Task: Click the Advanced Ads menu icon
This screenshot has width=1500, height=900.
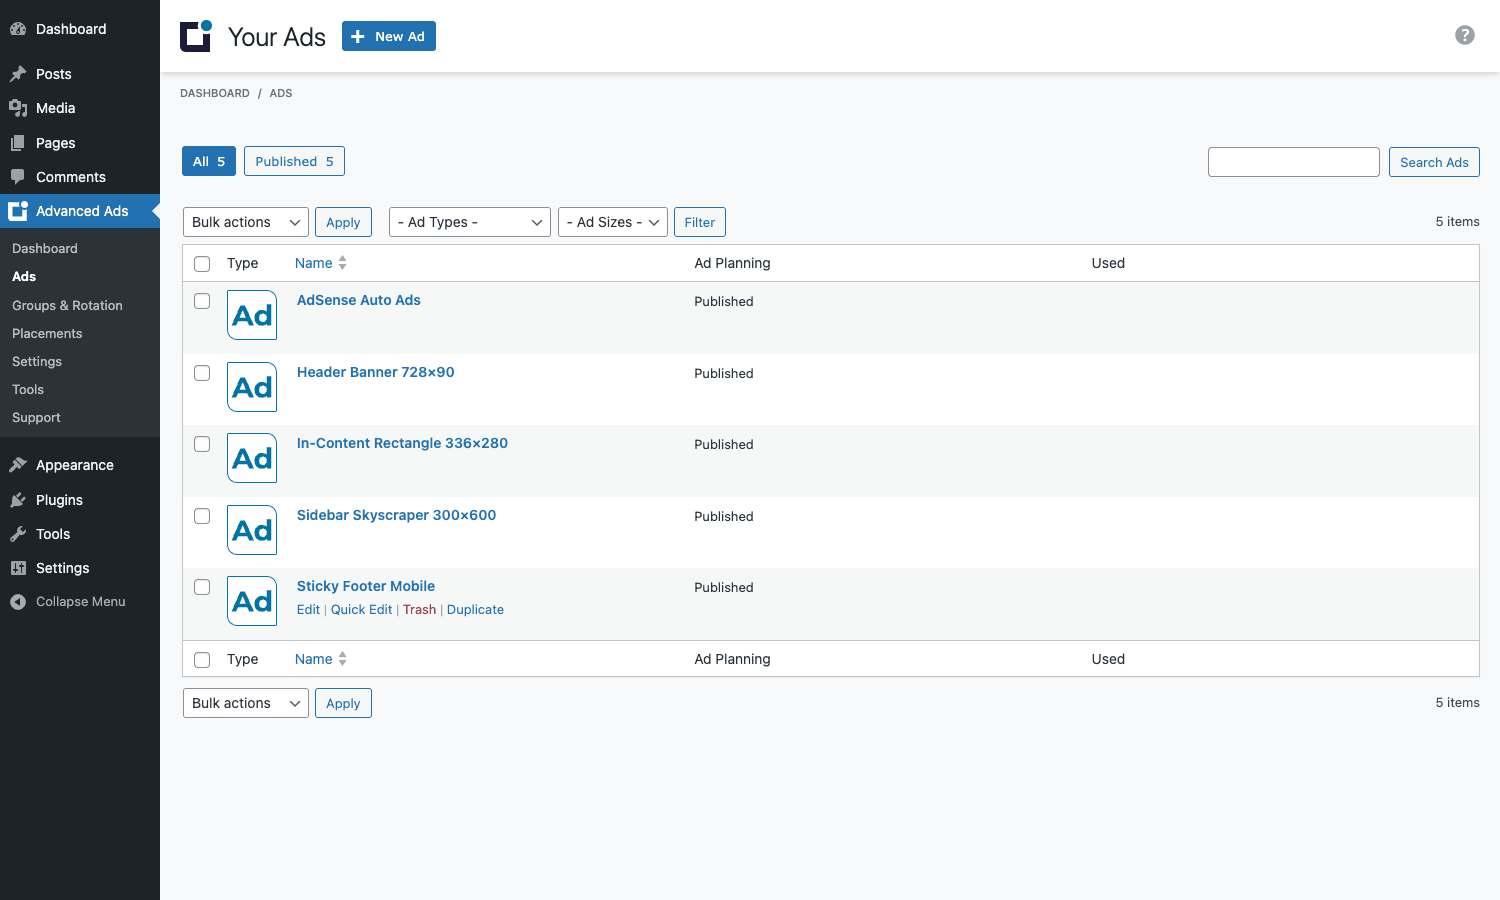Action: 18,211
